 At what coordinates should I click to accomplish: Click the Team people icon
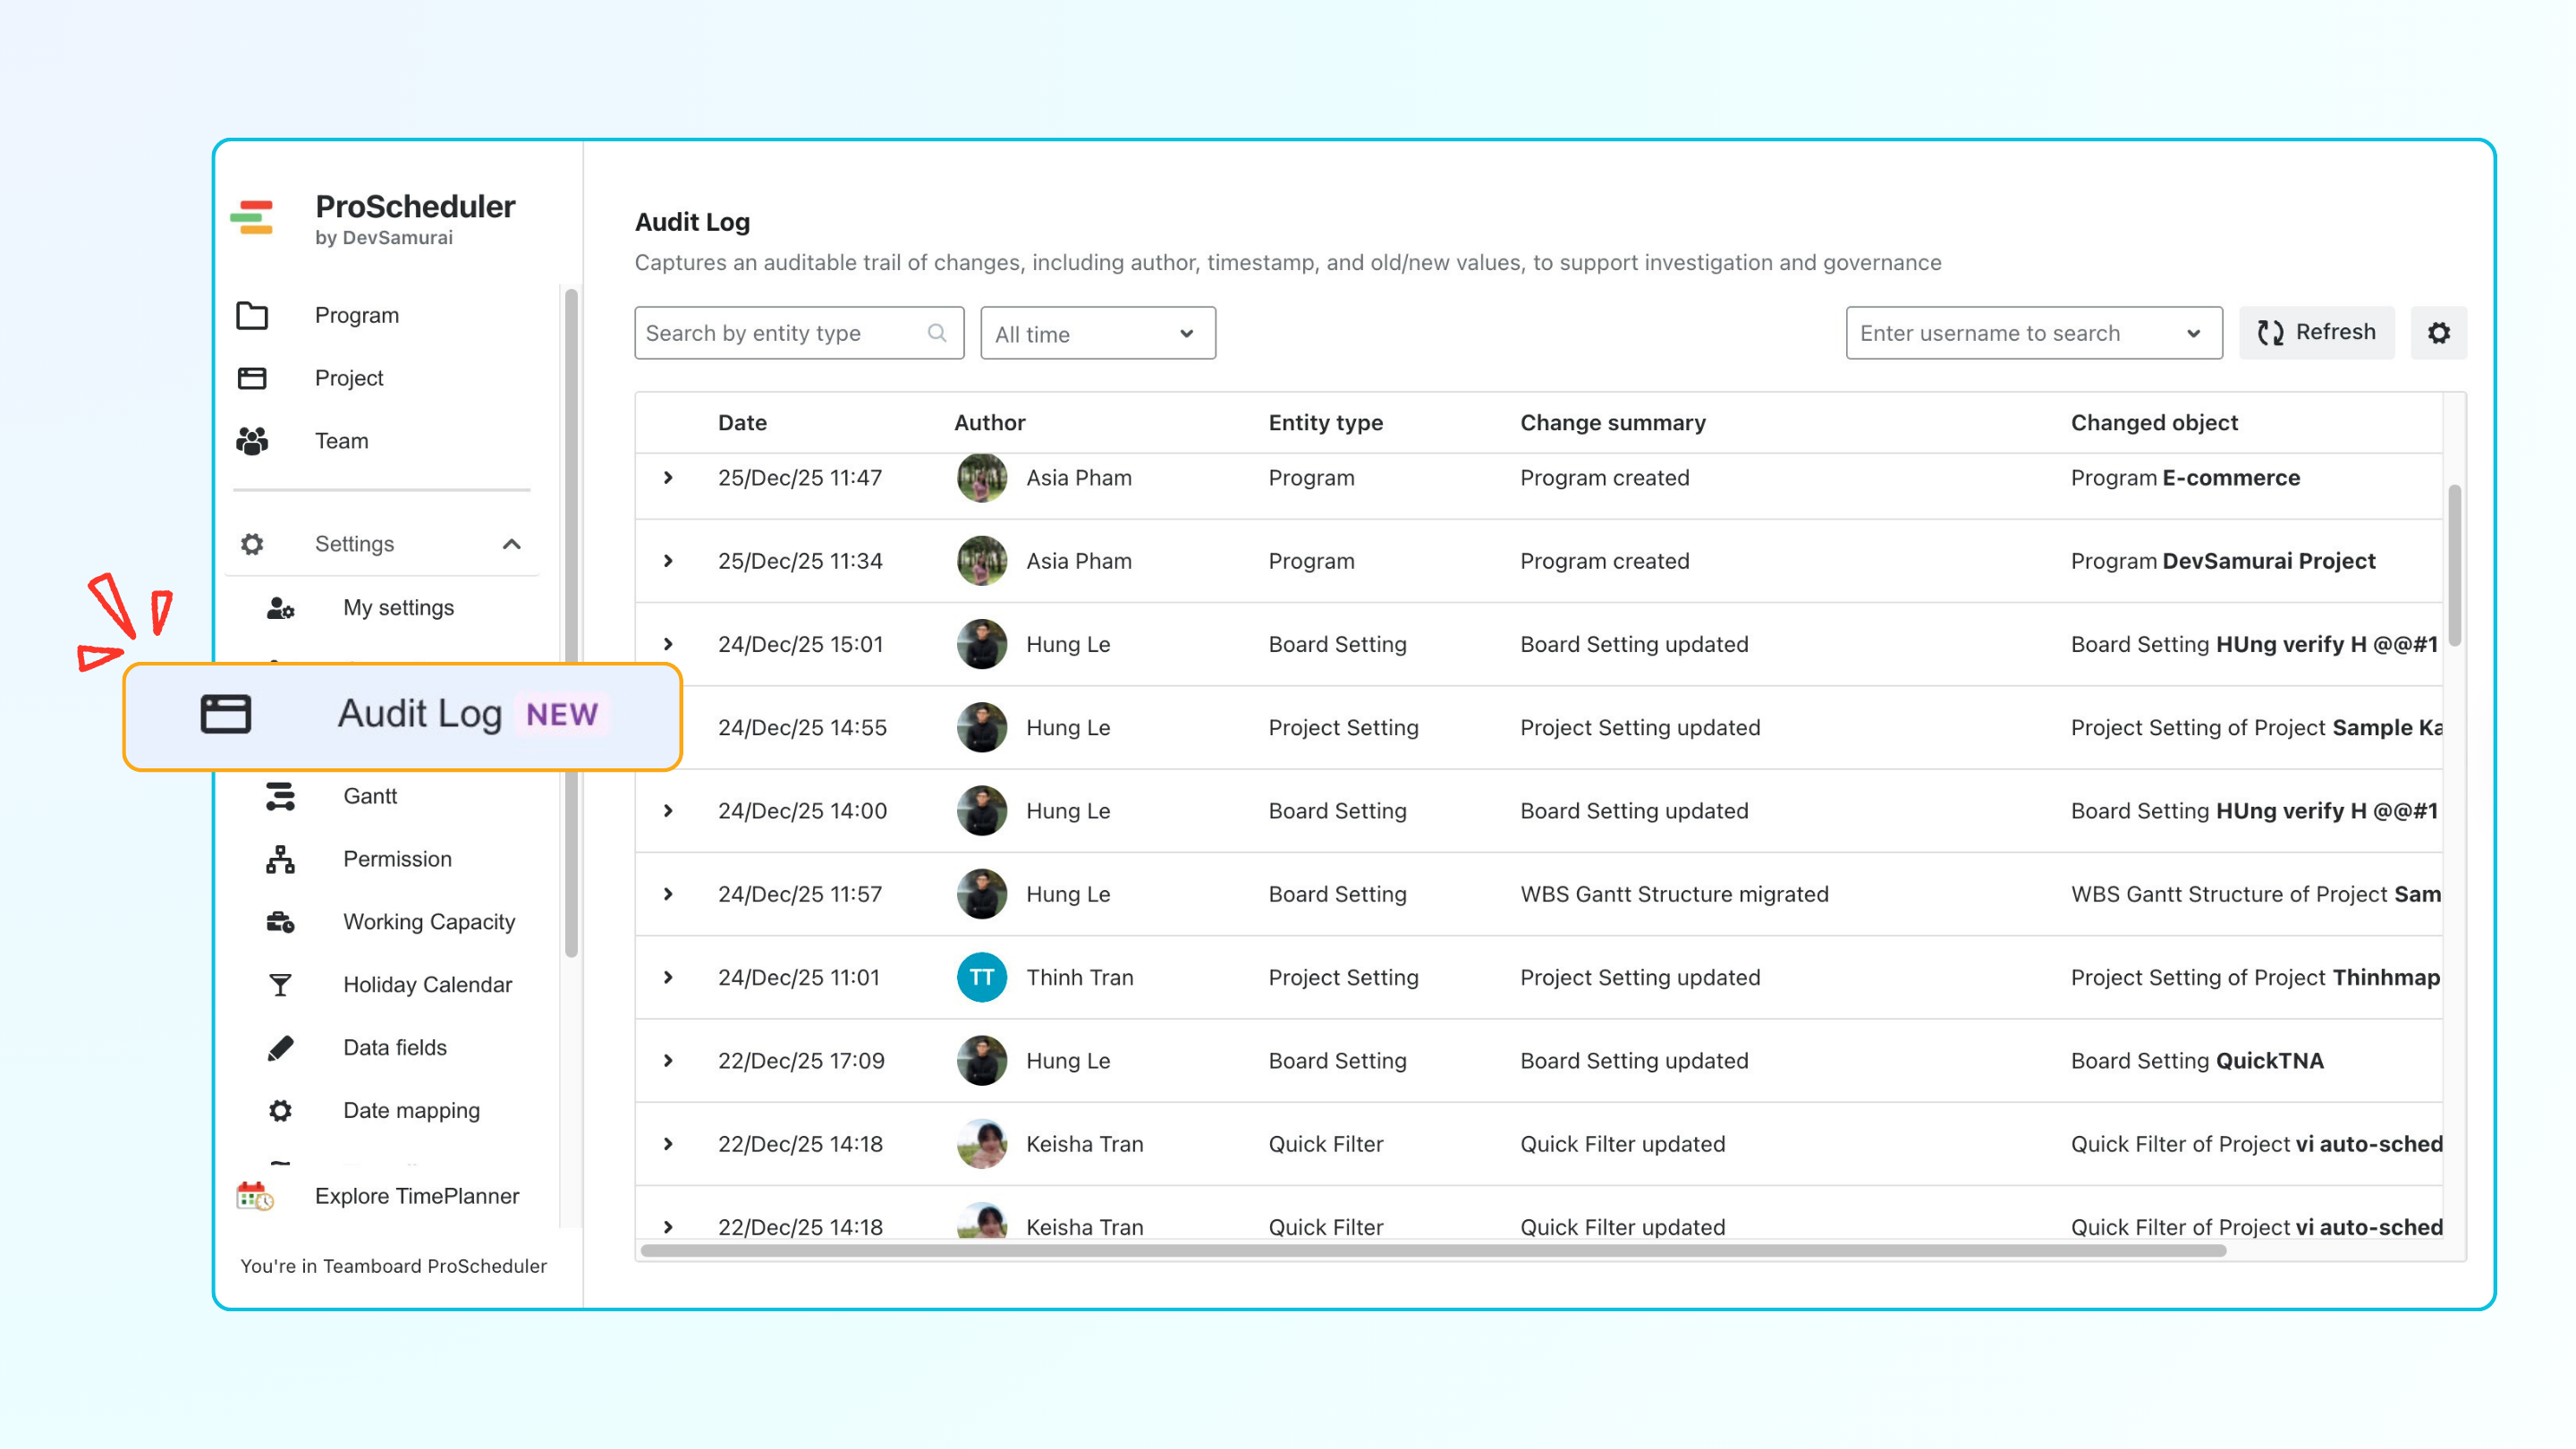click(x=252, y=441)
